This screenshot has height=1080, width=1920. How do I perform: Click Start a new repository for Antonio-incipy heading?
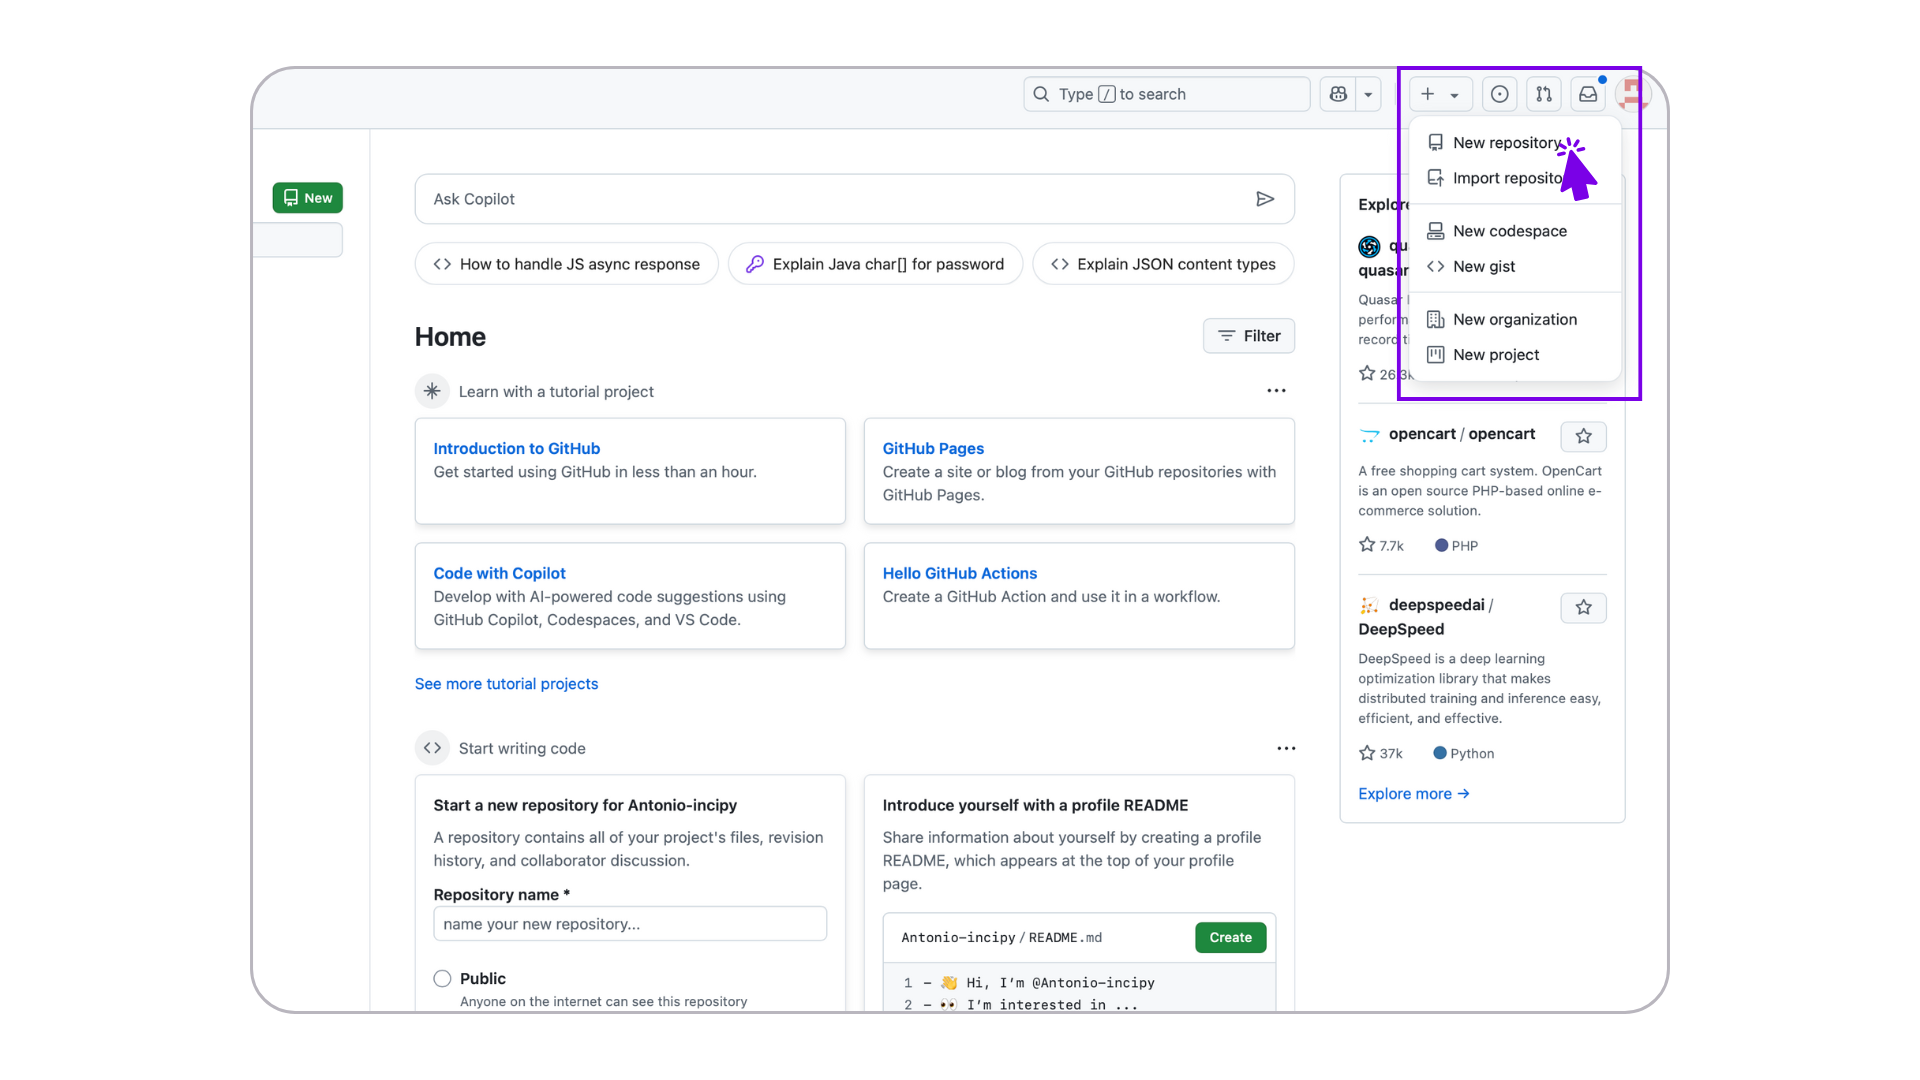(585, 805)
